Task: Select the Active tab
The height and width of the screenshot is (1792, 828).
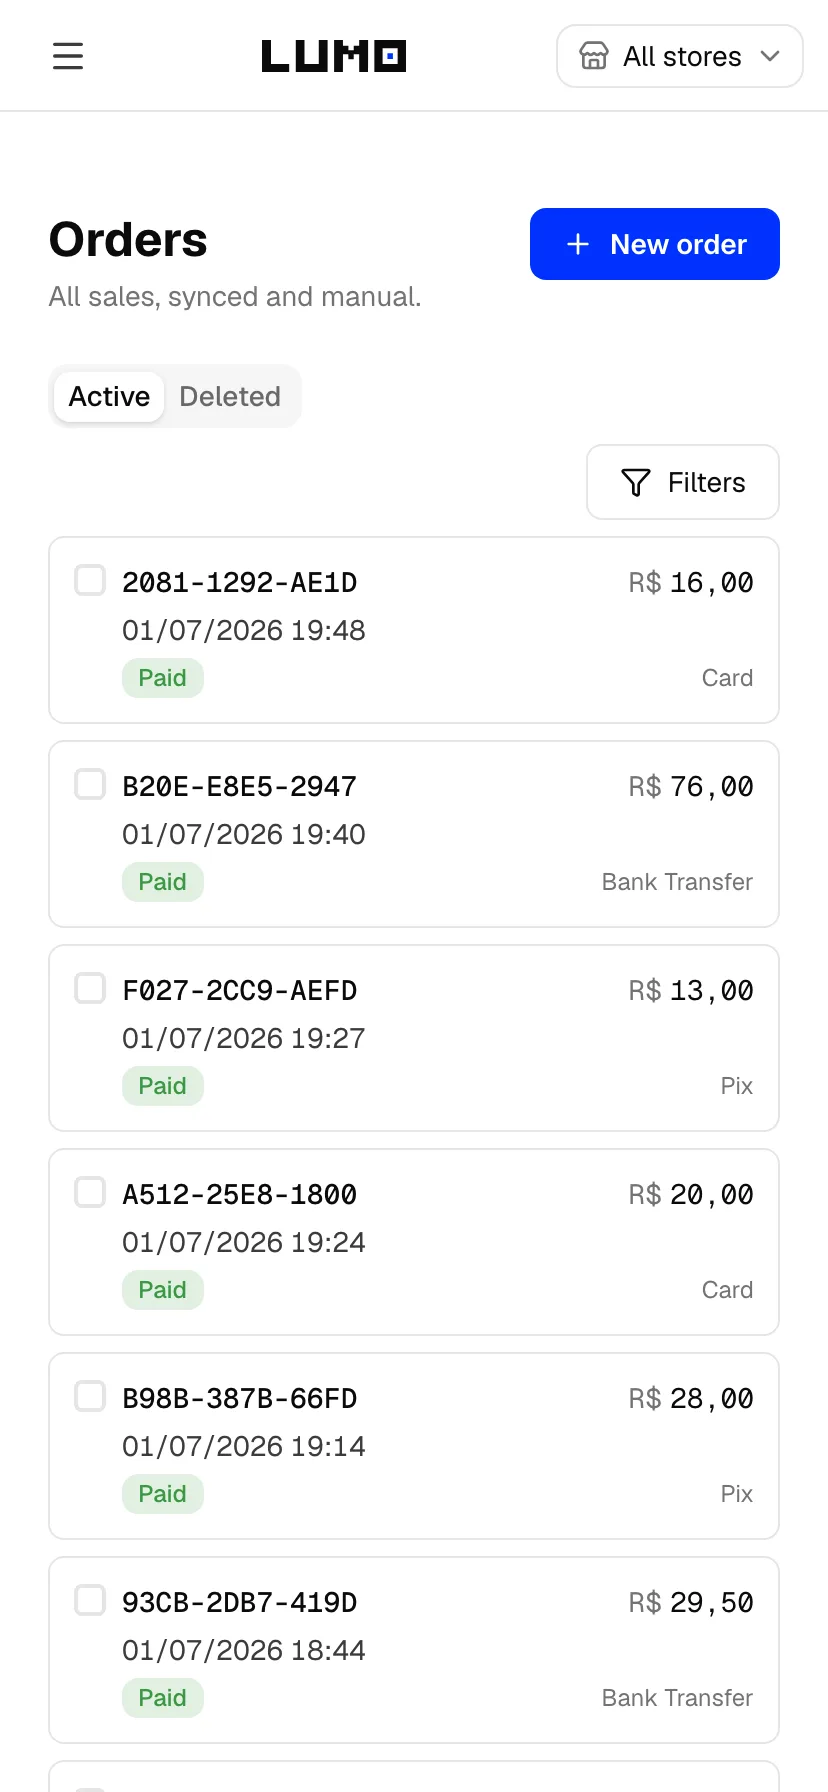Action: coord(109,396)
